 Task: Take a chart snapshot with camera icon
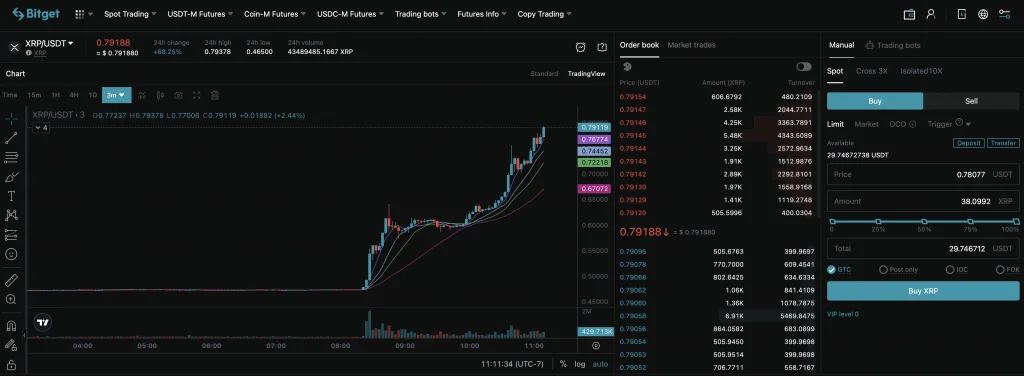tap(178, 95)
